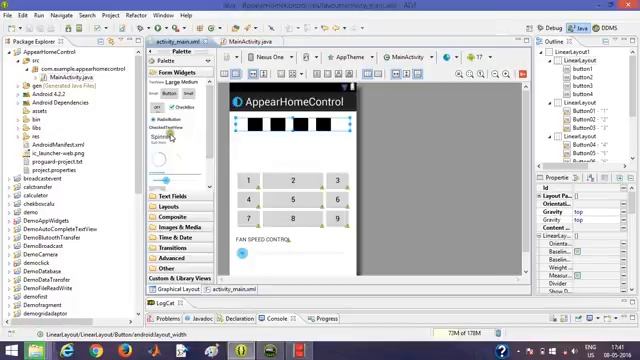The width and height of the screenshot is (640, 360).
Task: Select the Graphical Layout tab
Action: click(174, 289)
